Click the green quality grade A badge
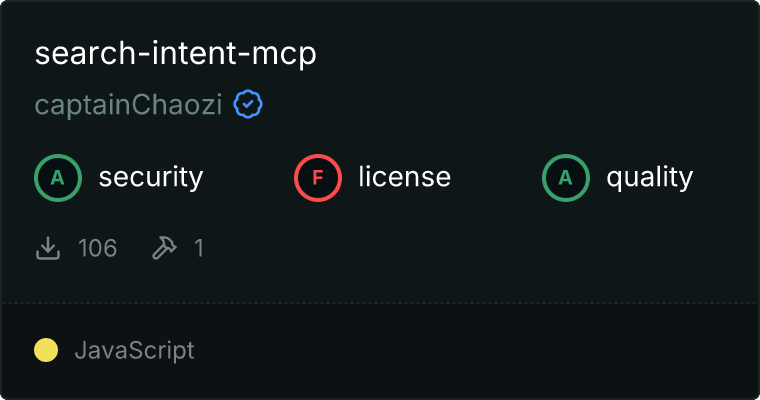Image resolution: width=760 pixels, height=400 pixels. pyautogui.click(x=566, y=178)
